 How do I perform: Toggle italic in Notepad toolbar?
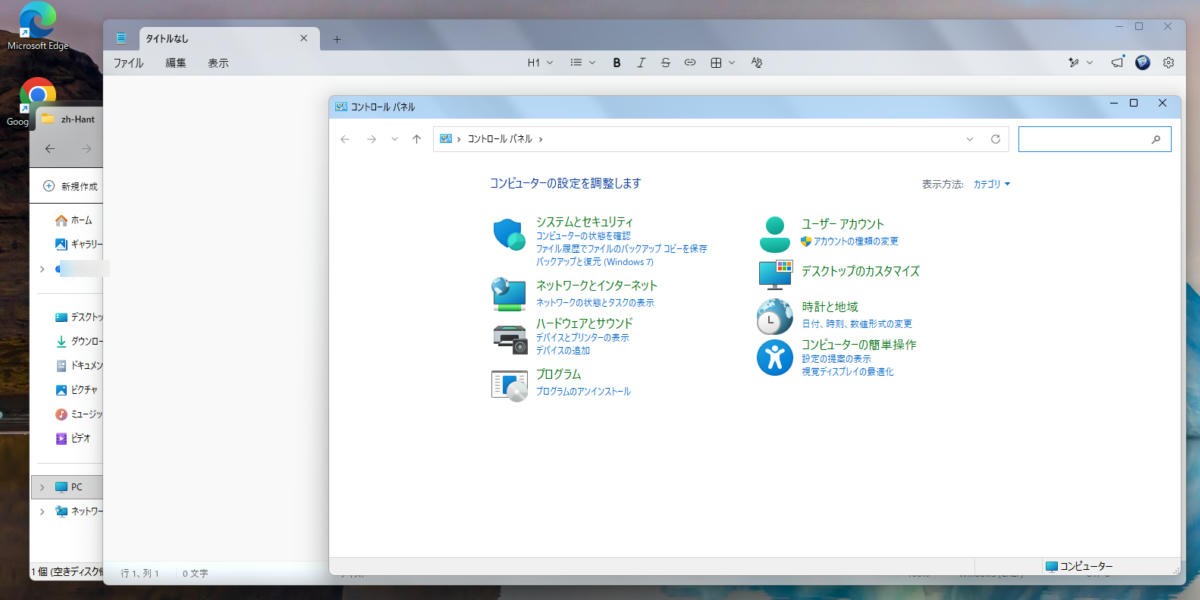pos(641,63)
